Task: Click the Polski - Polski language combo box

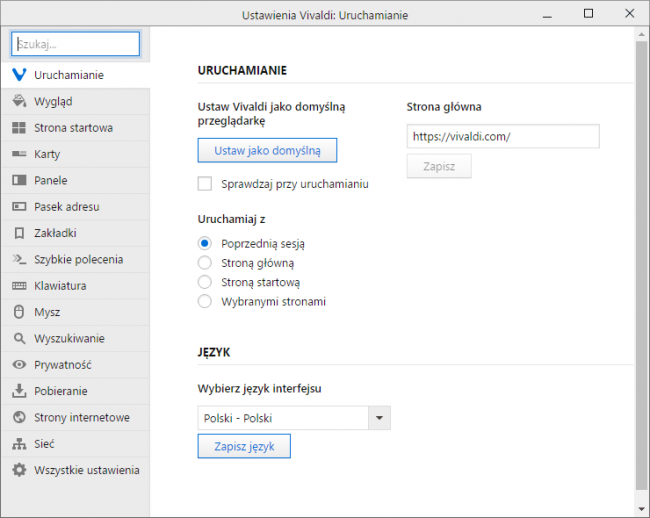Action: pyautogui.click(x=294, y=418)
